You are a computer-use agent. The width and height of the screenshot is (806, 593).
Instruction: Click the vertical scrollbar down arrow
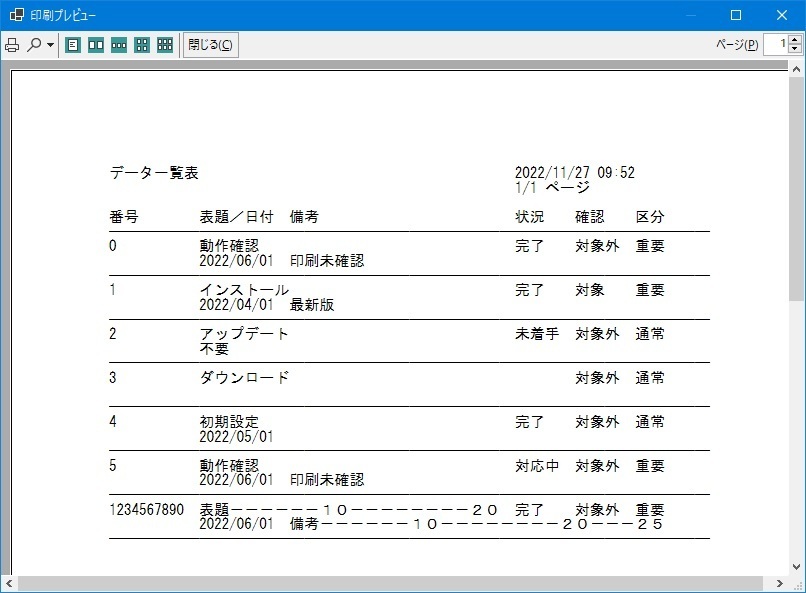tap(797, 566)
